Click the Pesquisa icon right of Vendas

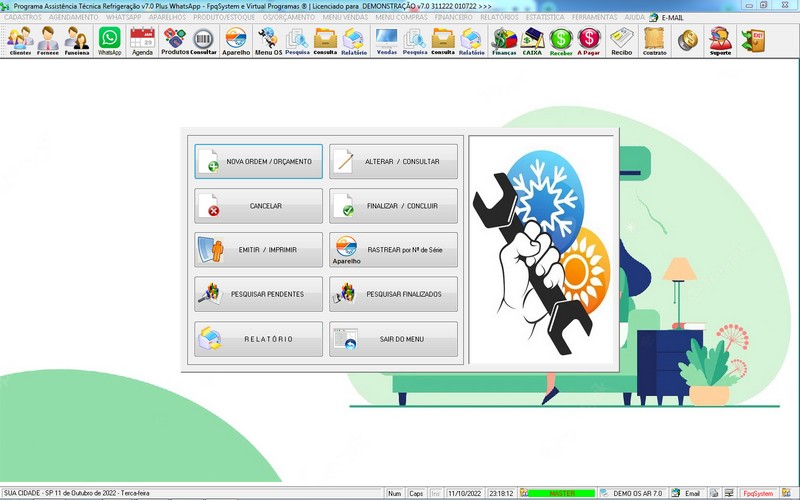point(415,41)
